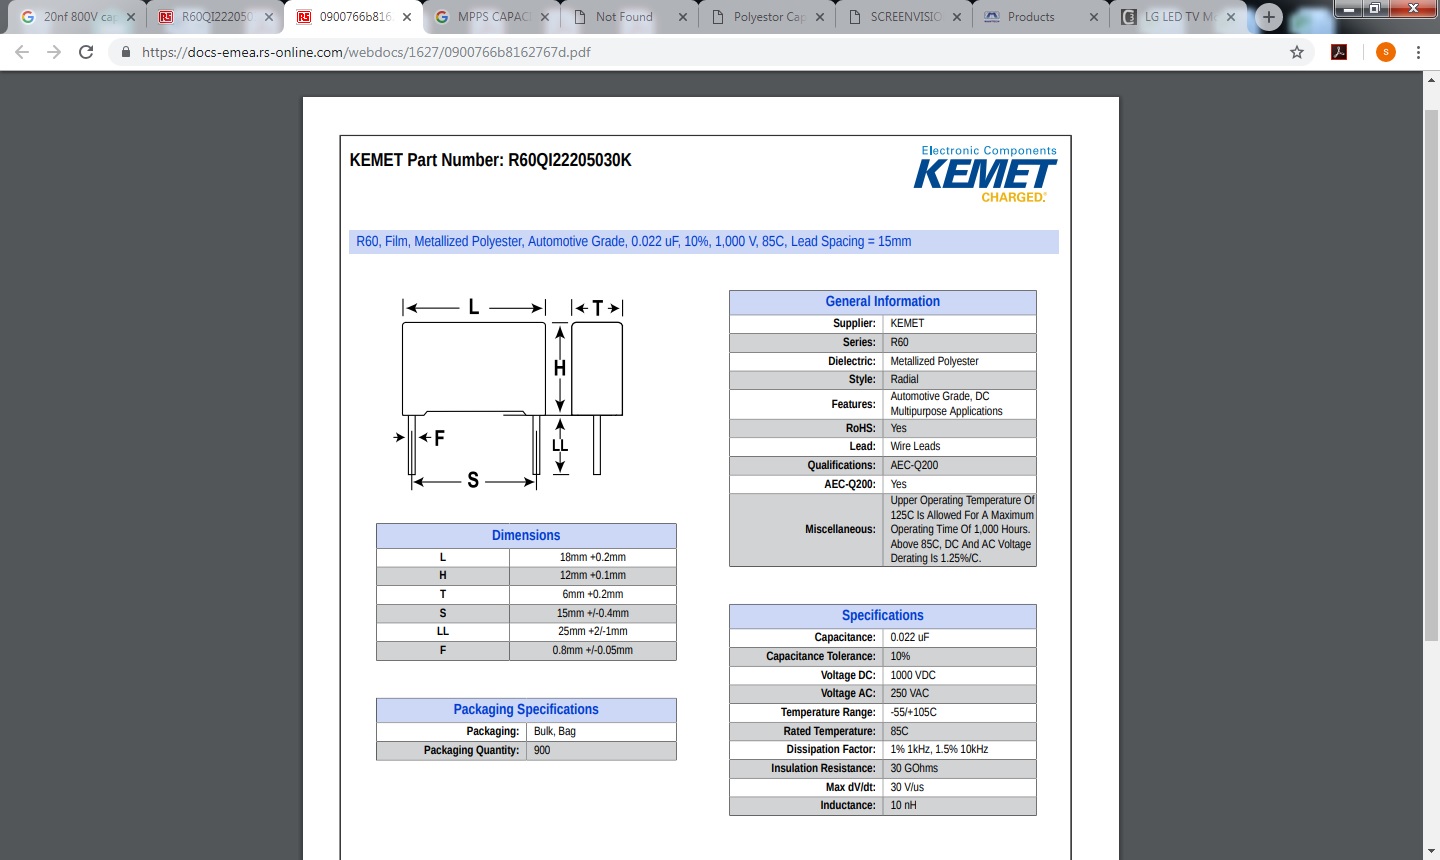The width and height of the screenshot is (1440, 860).
Task: Close the Products tab
Action: (1093, 17)
